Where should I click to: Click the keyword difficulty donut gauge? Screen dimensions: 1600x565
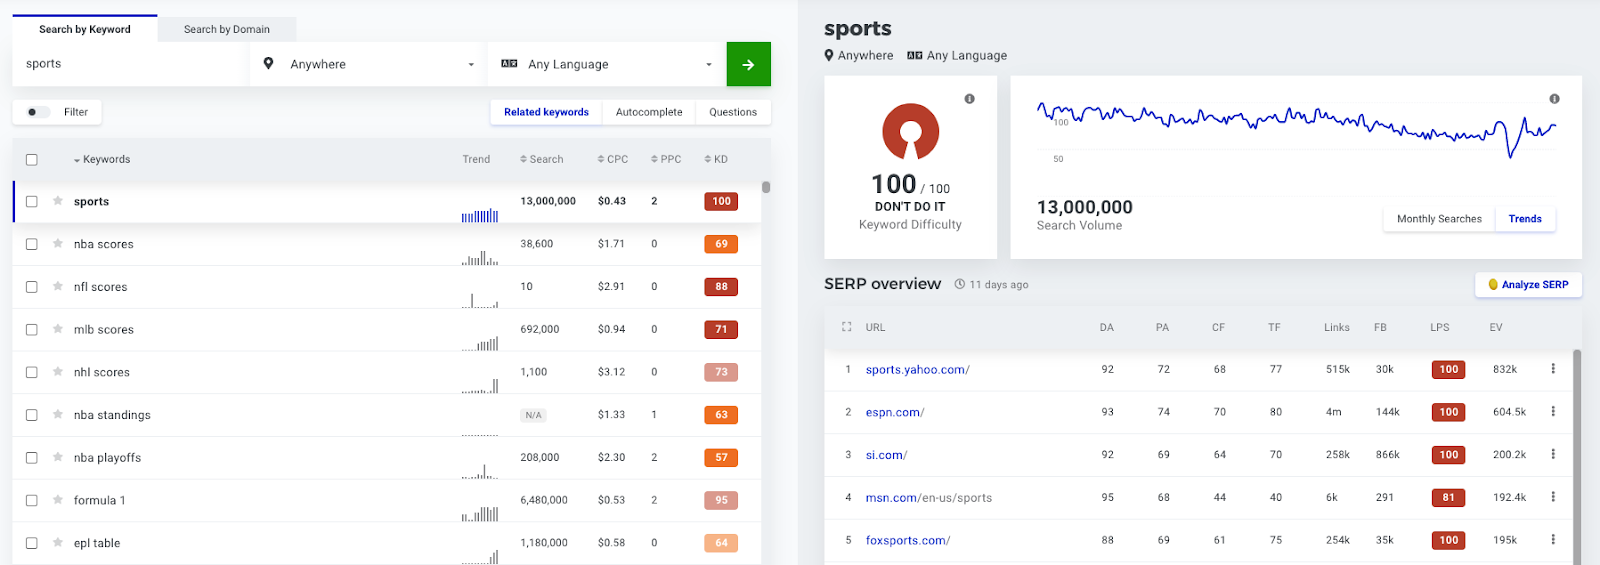[910, 132]
